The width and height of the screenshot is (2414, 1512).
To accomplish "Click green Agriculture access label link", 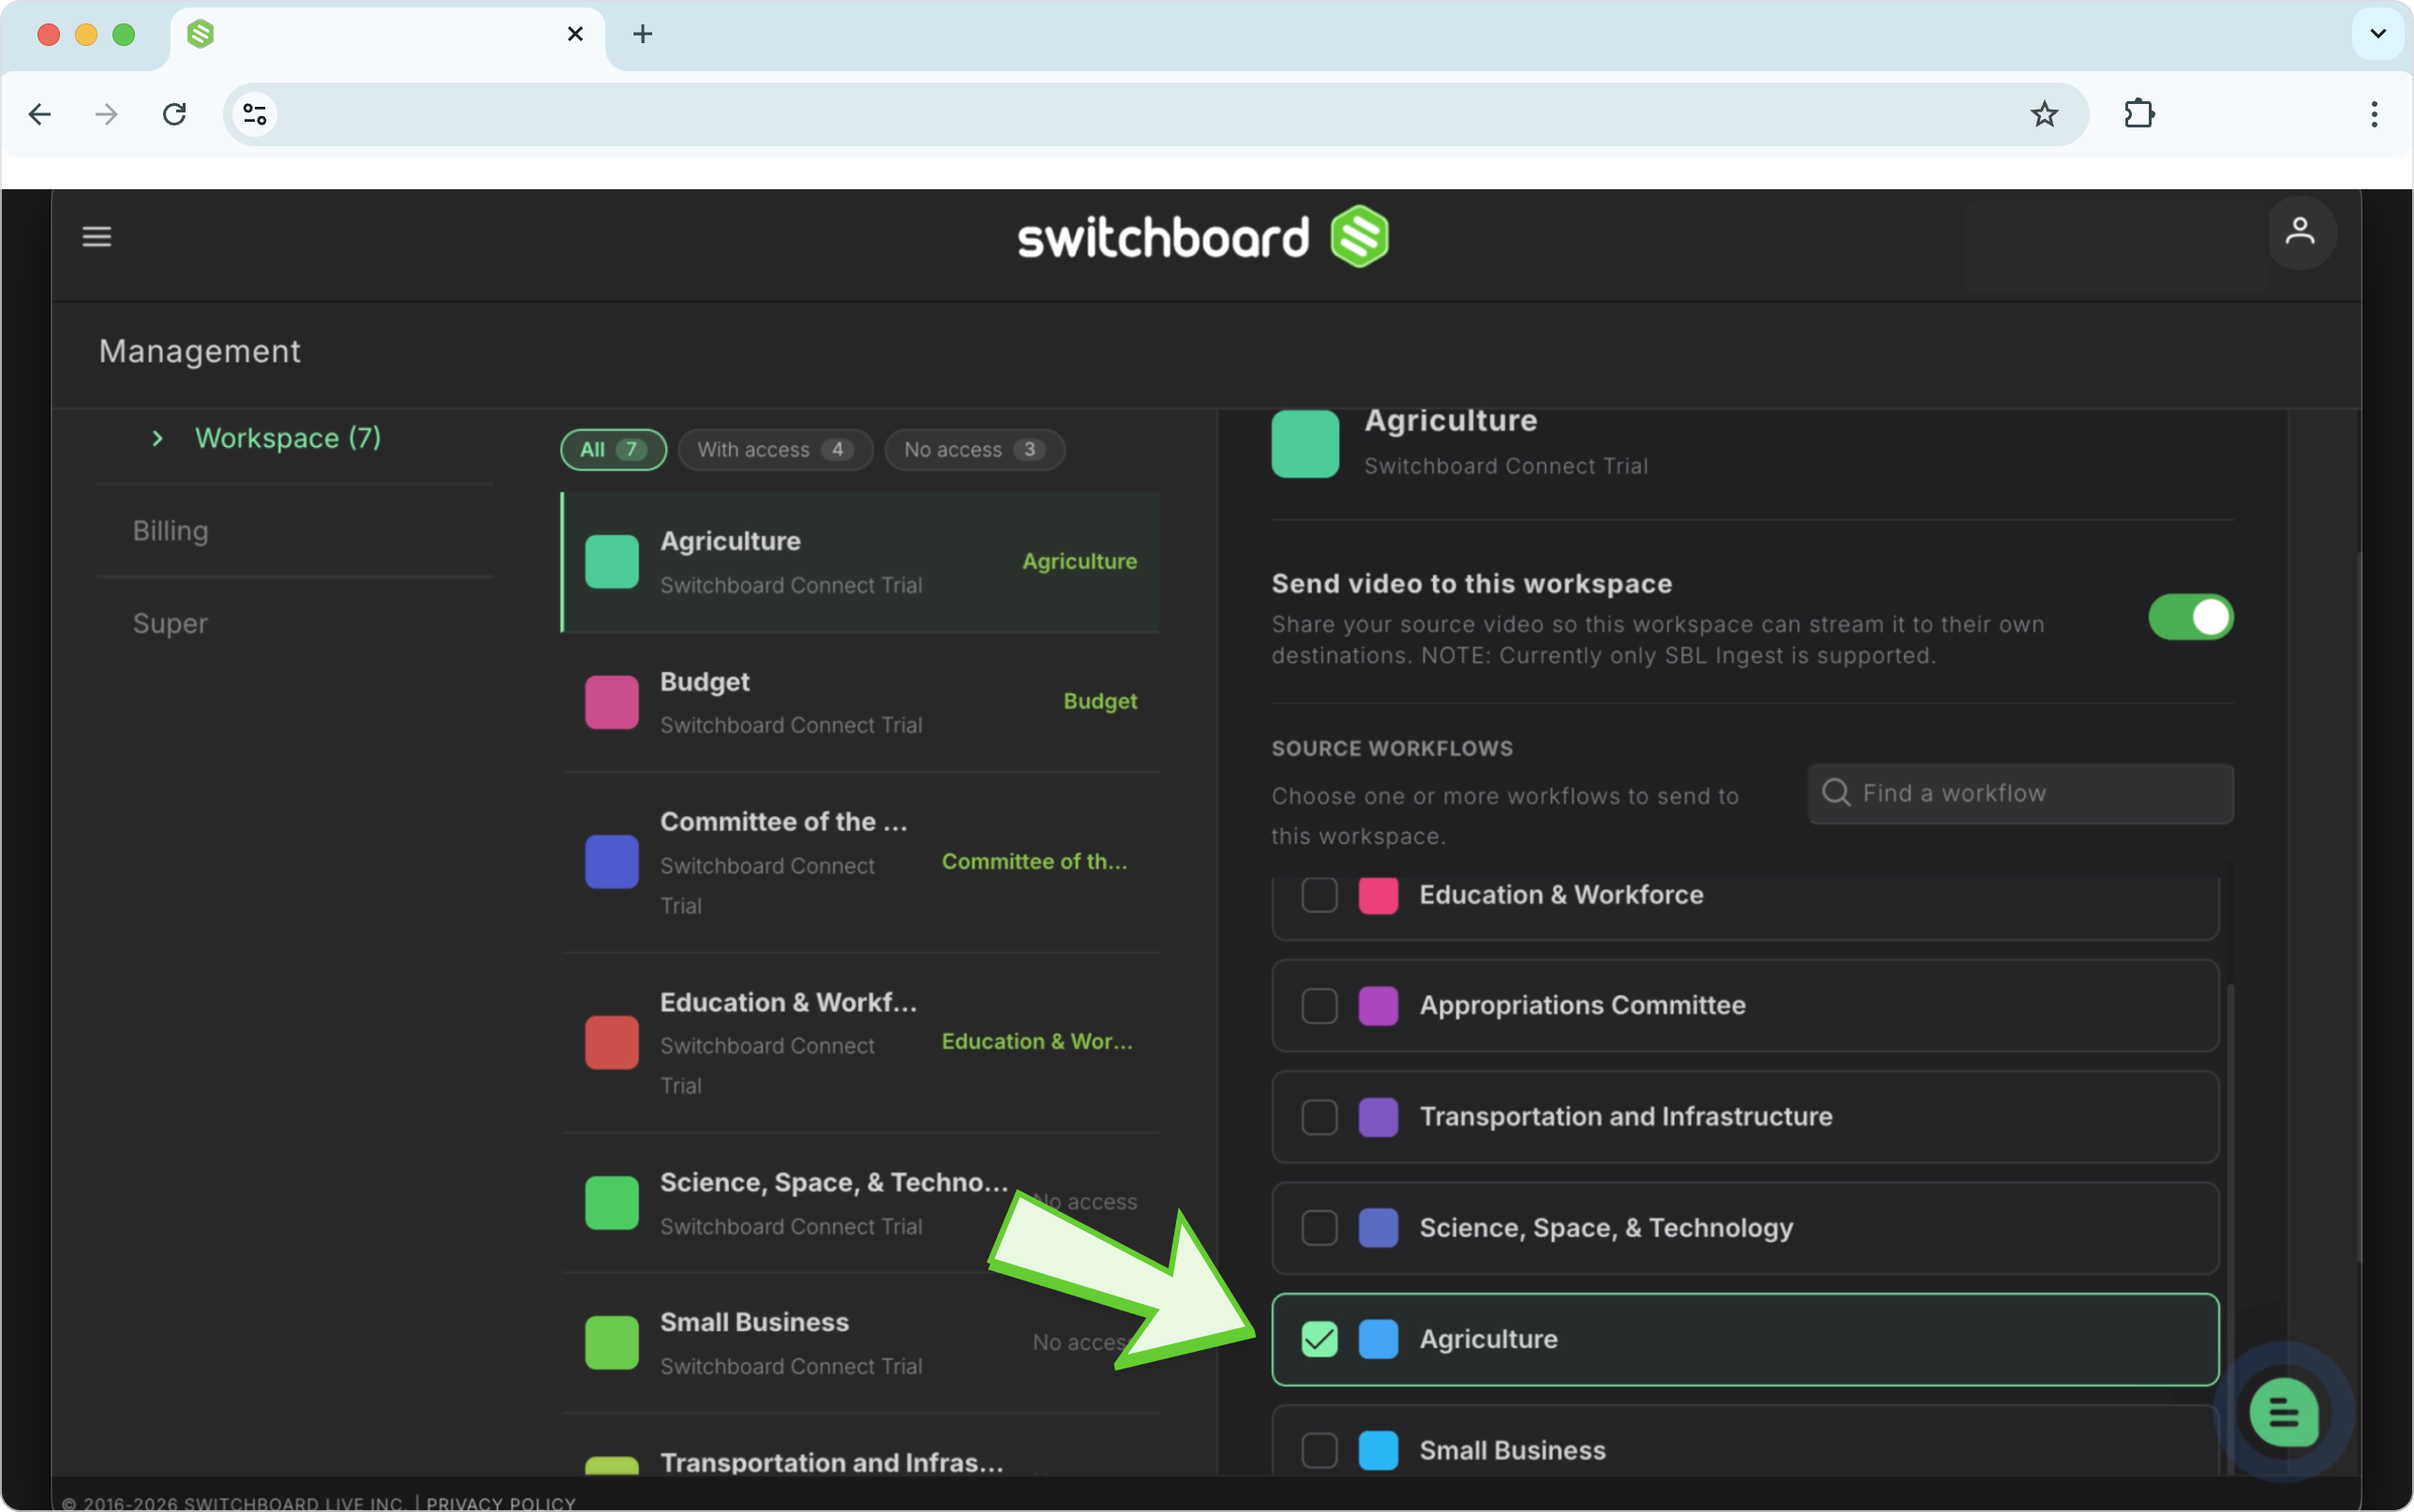I will pyautogui.click(x=1079, y=561).
